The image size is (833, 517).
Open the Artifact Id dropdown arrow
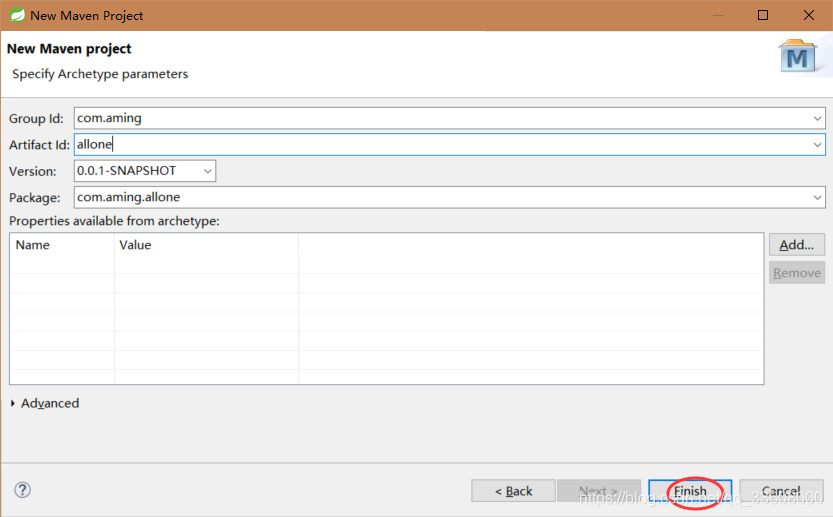point(817,145)
